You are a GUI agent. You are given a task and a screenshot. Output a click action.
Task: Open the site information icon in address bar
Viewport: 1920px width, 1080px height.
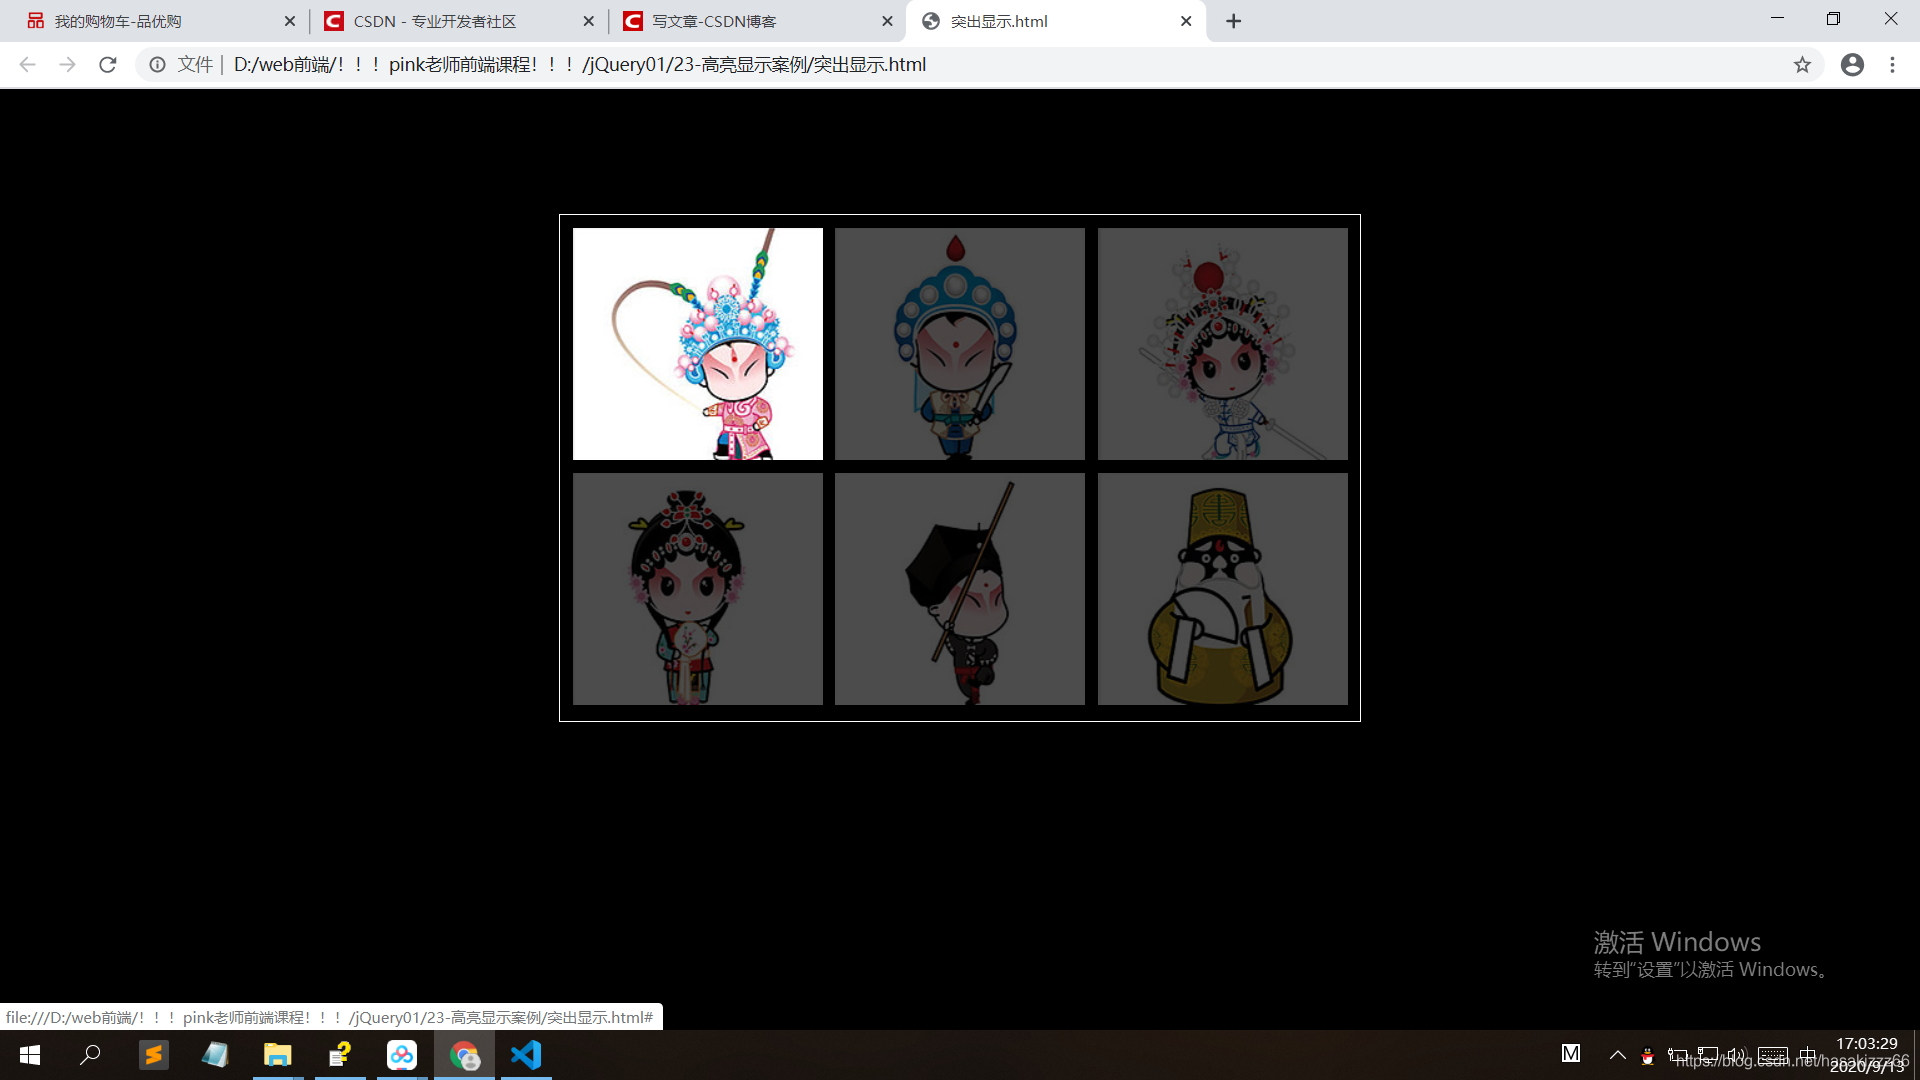point(158,64)
